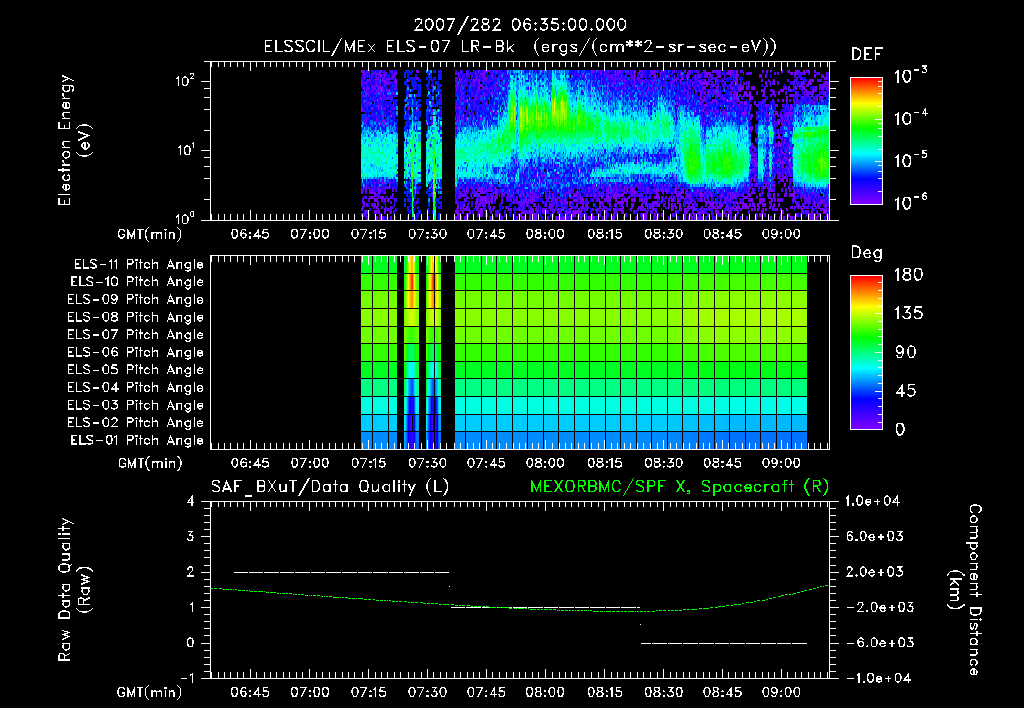
Task: Click the 'DEF' colorbar label
Action: click(867, 55)
